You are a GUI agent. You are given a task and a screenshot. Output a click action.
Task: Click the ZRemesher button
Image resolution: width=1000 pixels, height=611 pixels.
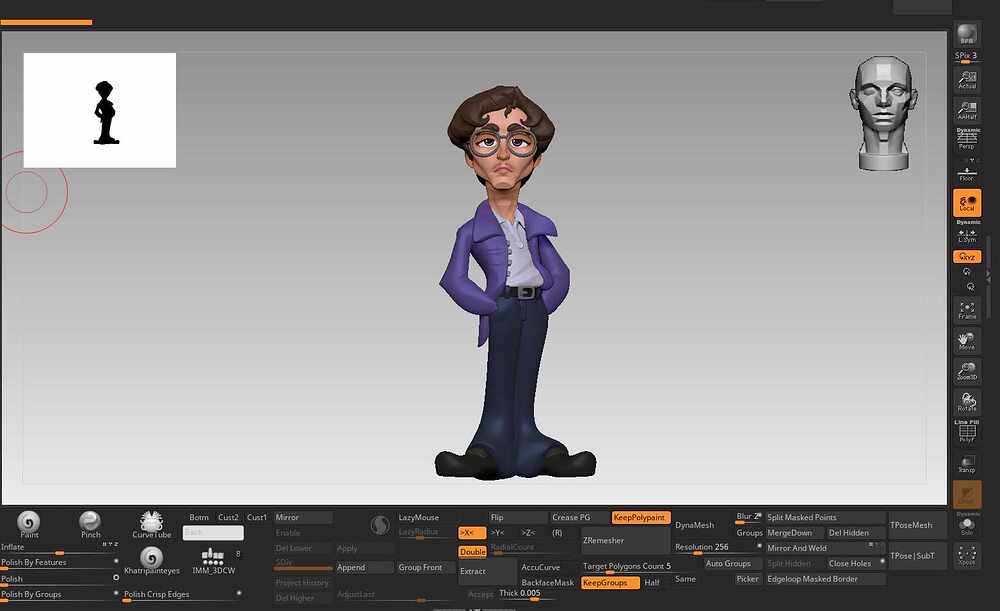click(625, 540)
